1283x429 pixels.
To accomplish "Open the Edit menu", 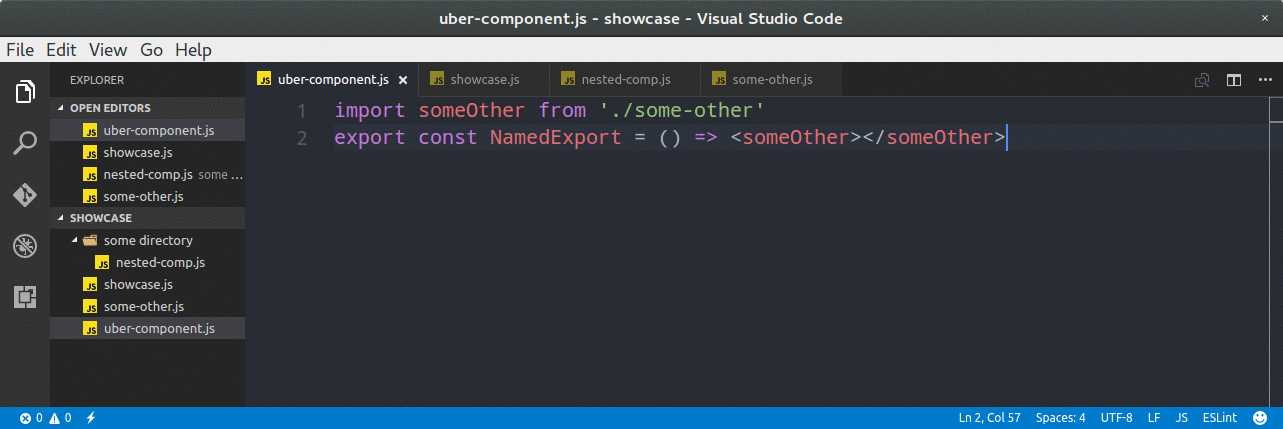I will pos(61,50).
